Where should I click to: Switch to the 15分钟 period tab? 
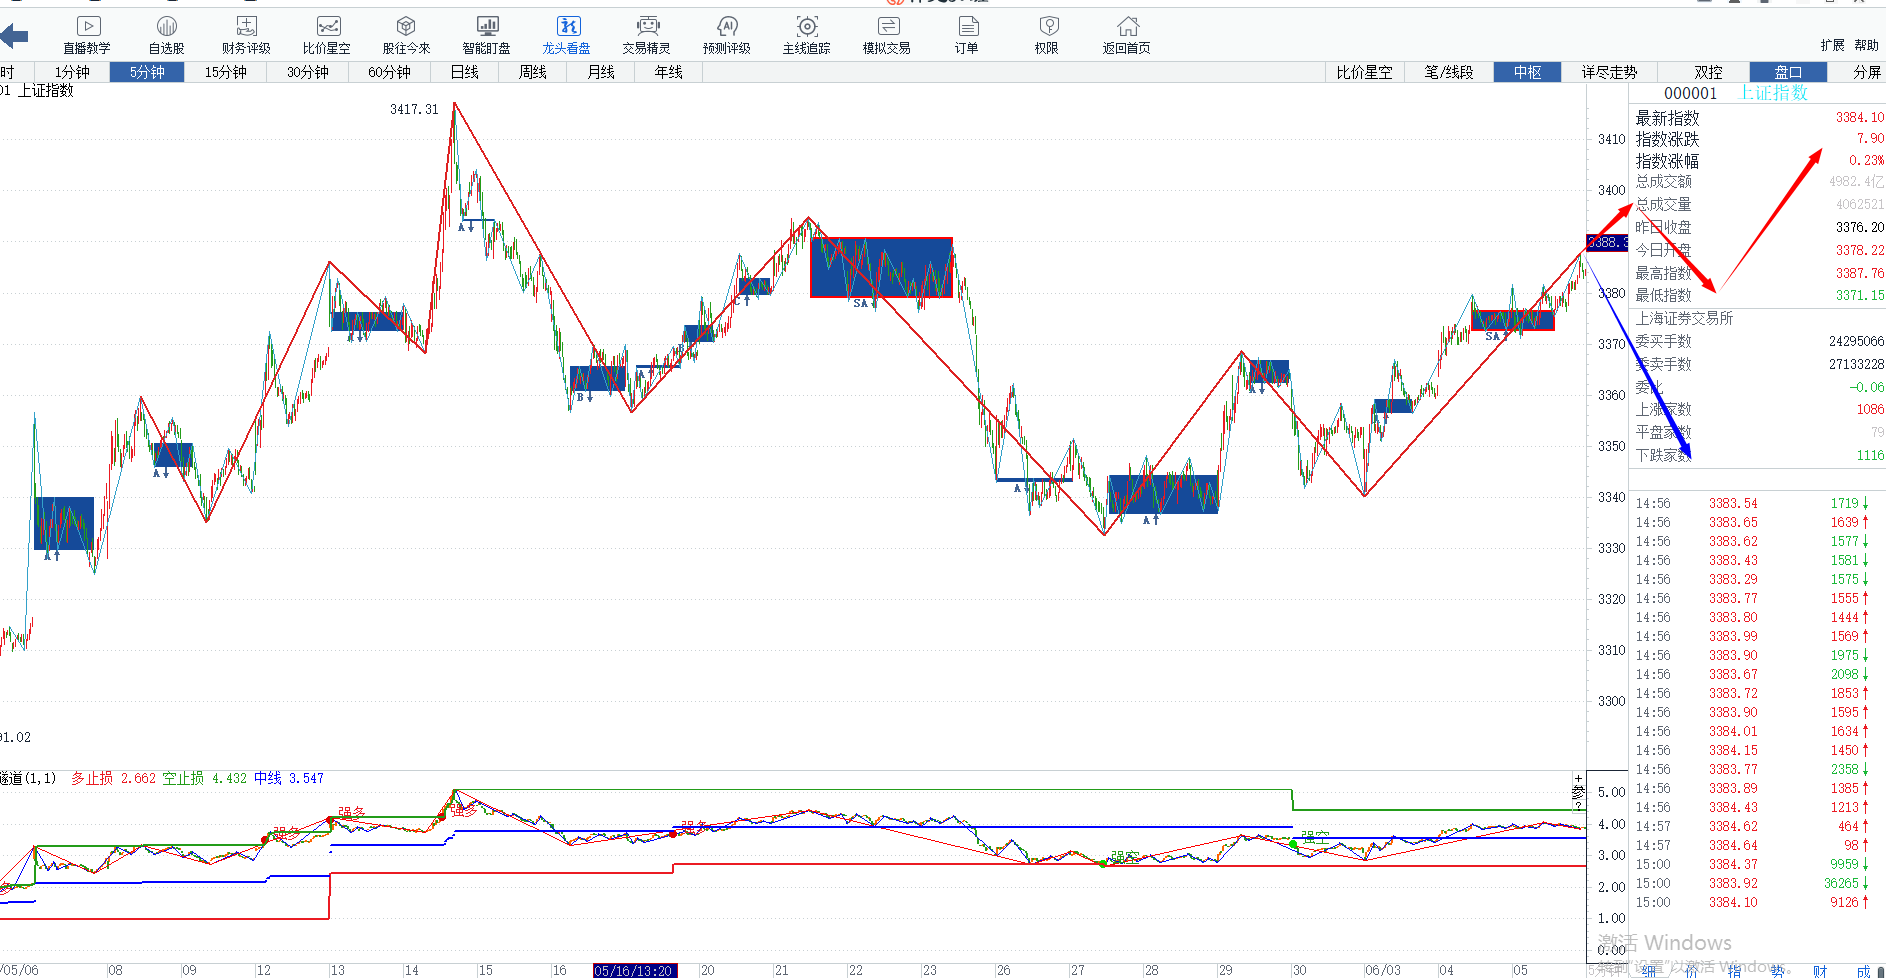(226, 72)
